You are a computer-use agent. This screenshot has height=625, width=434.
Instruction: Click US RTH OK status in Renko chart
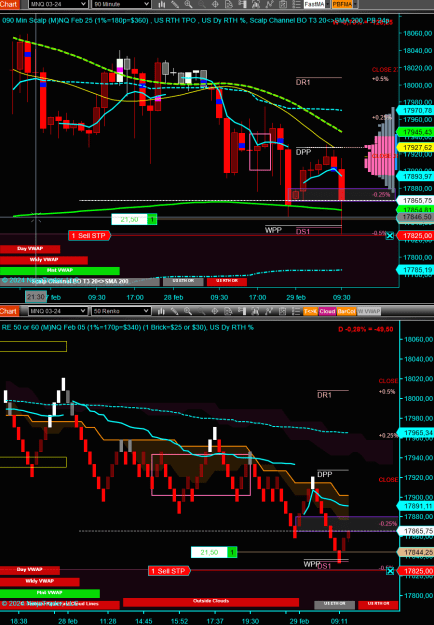click(378, 604)
